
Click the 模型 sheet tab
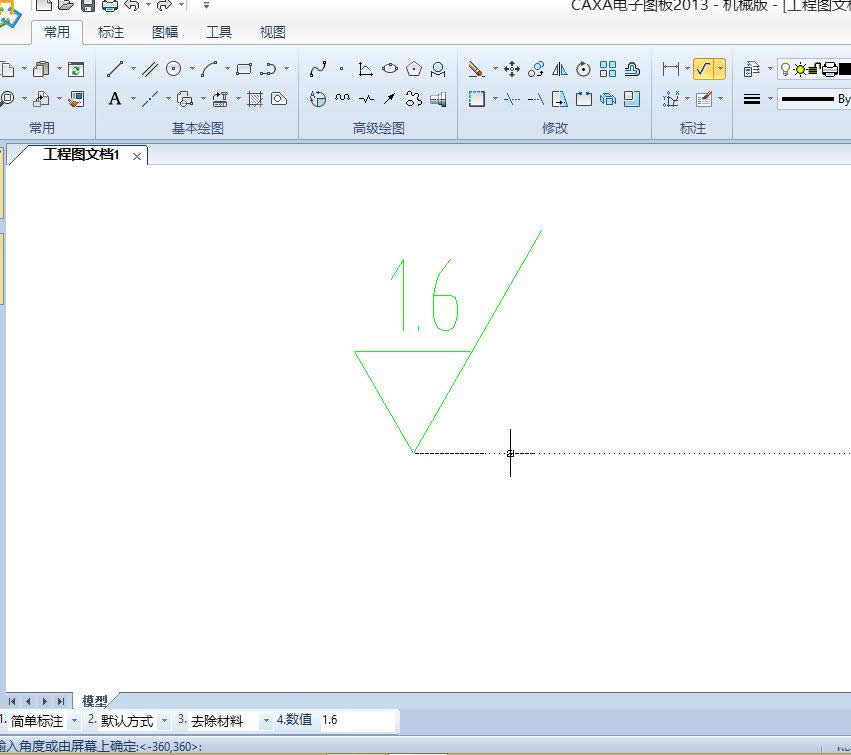(x=95, y=701)
